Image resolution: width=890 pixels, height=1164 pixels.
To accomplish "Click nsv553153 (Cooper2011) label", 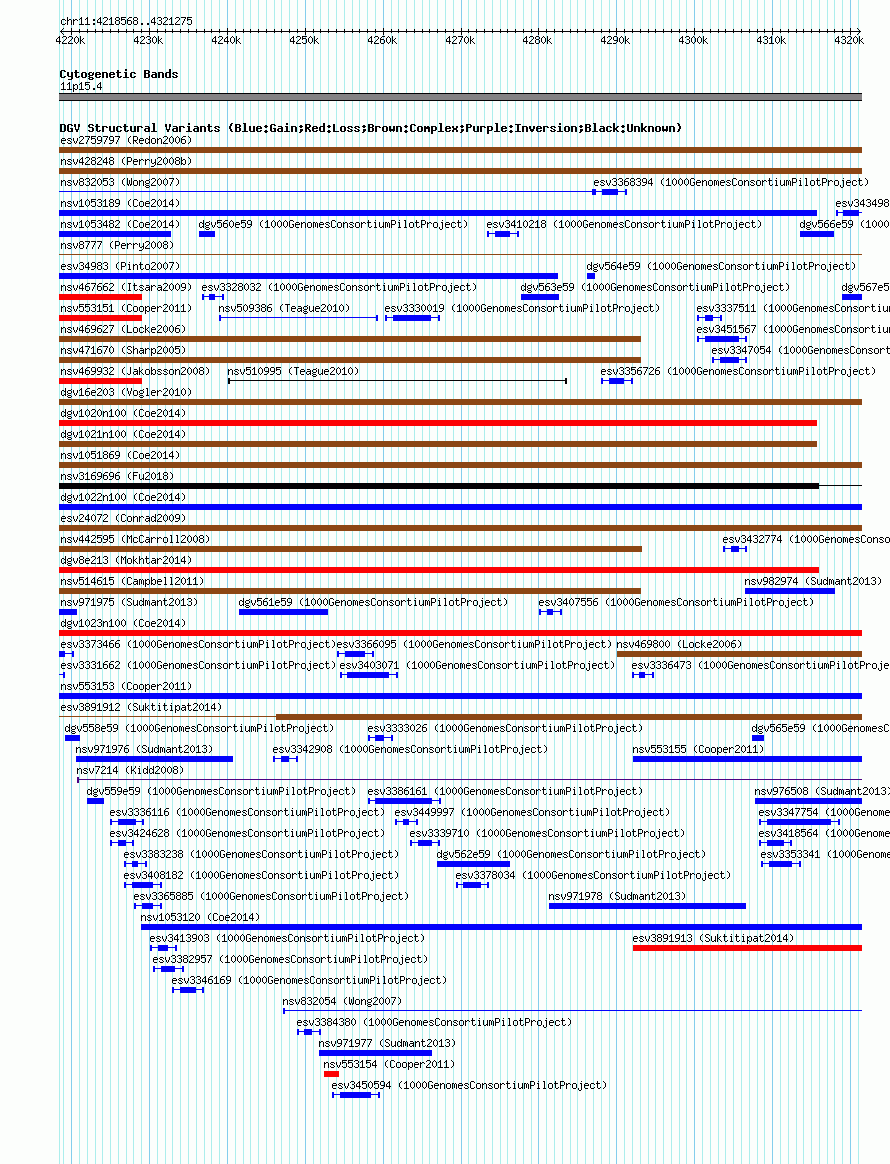I will click(125, 686).
